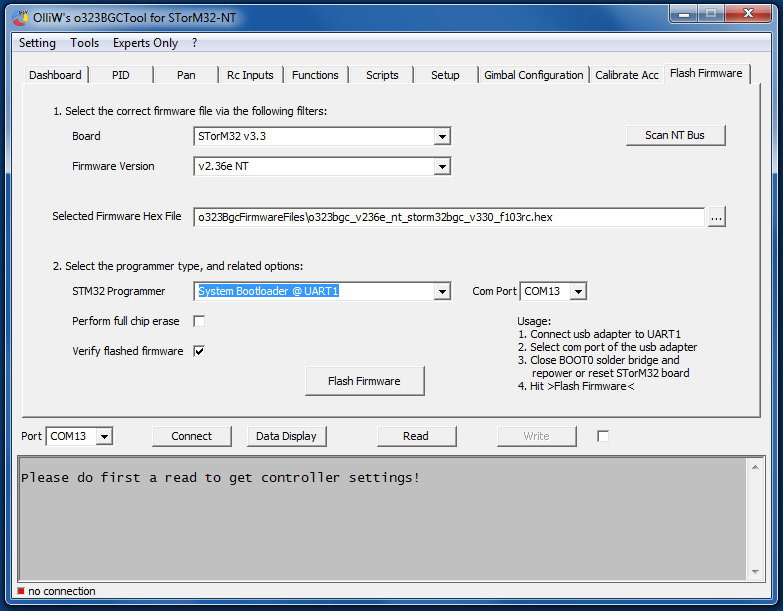Click the application icon in title bar
Image resolution: width=783 pixels, height=611 pixels.
tap(19, 18)
